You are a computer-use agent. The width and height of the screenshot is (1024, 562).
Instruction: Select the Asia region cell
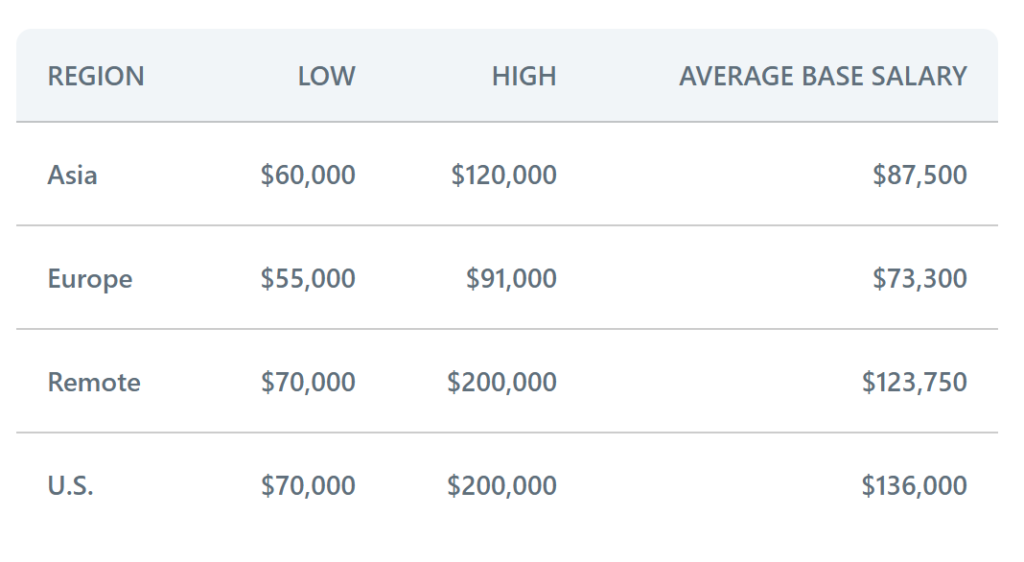click(73, 175)
